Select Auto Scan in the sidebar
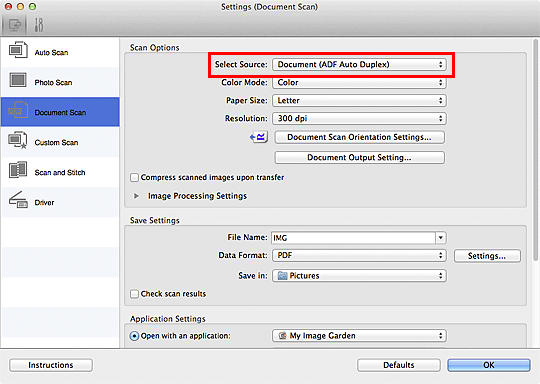Screen dimensions: 540x384 [60, 52]
